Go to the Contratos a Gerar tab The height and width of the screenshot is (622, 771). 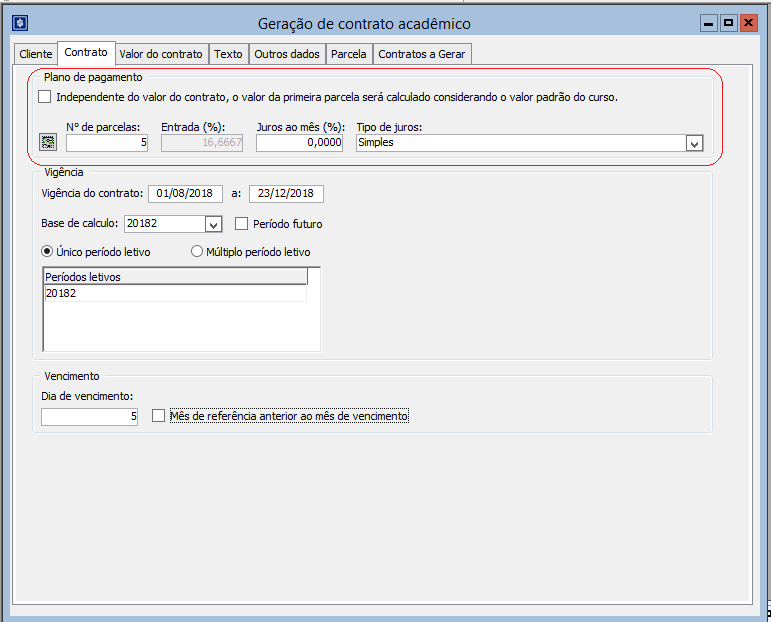(x=421, y=54)
